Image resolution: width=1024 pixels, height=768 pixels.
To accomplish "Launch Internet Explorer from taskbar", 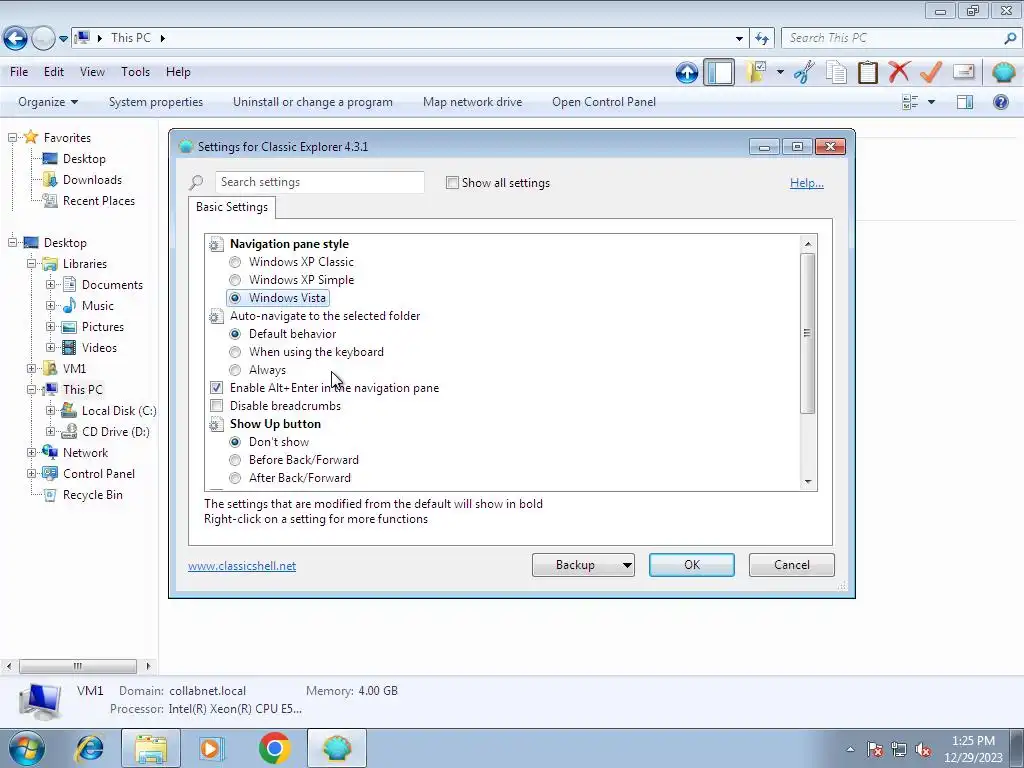I will point(89,748).
